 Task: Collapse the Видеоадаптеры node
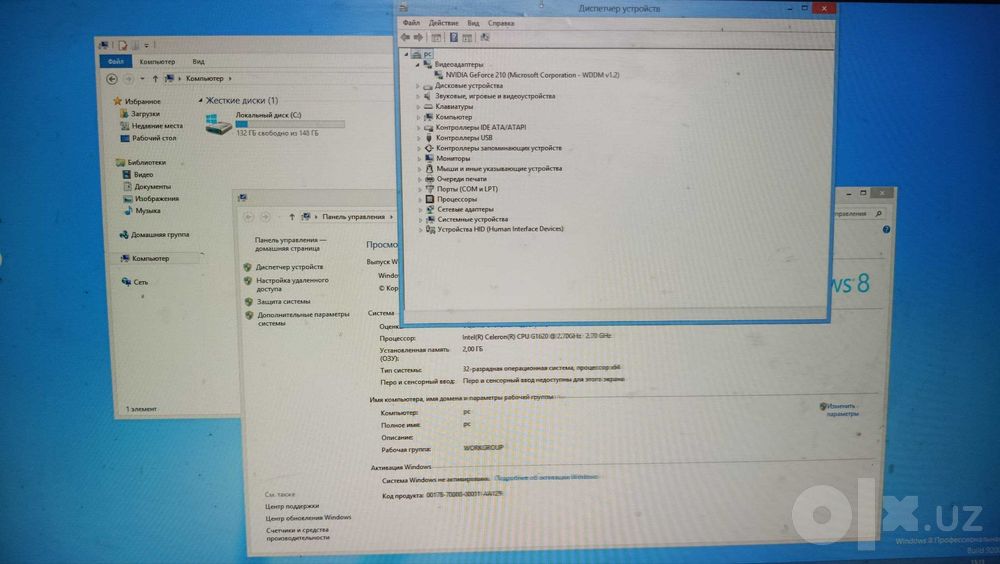(x=418, y=64)
